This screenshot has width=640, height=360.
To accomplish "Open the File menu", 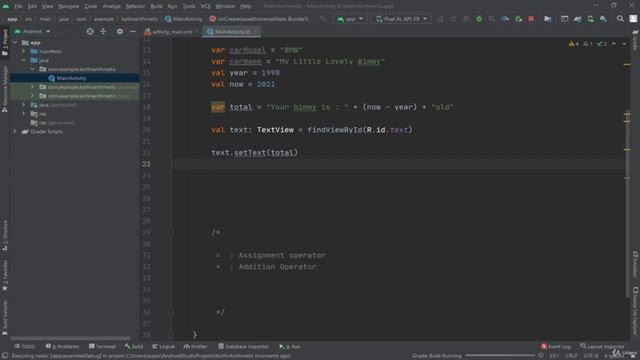I will pos(18,6).
